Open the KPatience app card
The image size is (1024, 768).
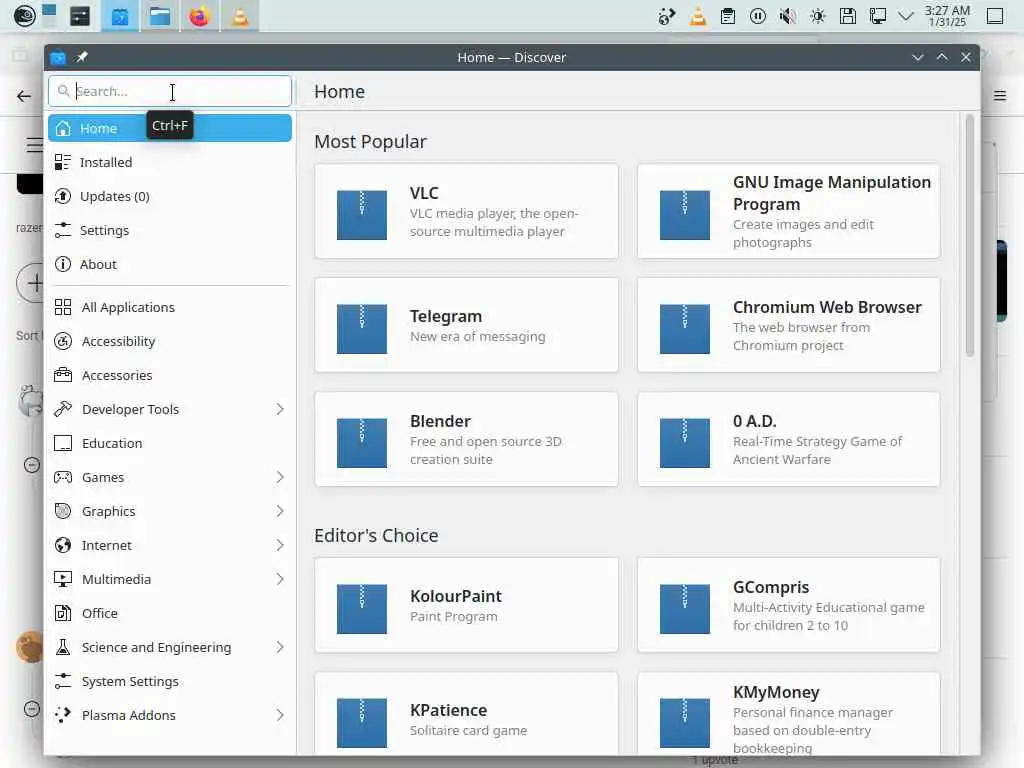point(466,713)
